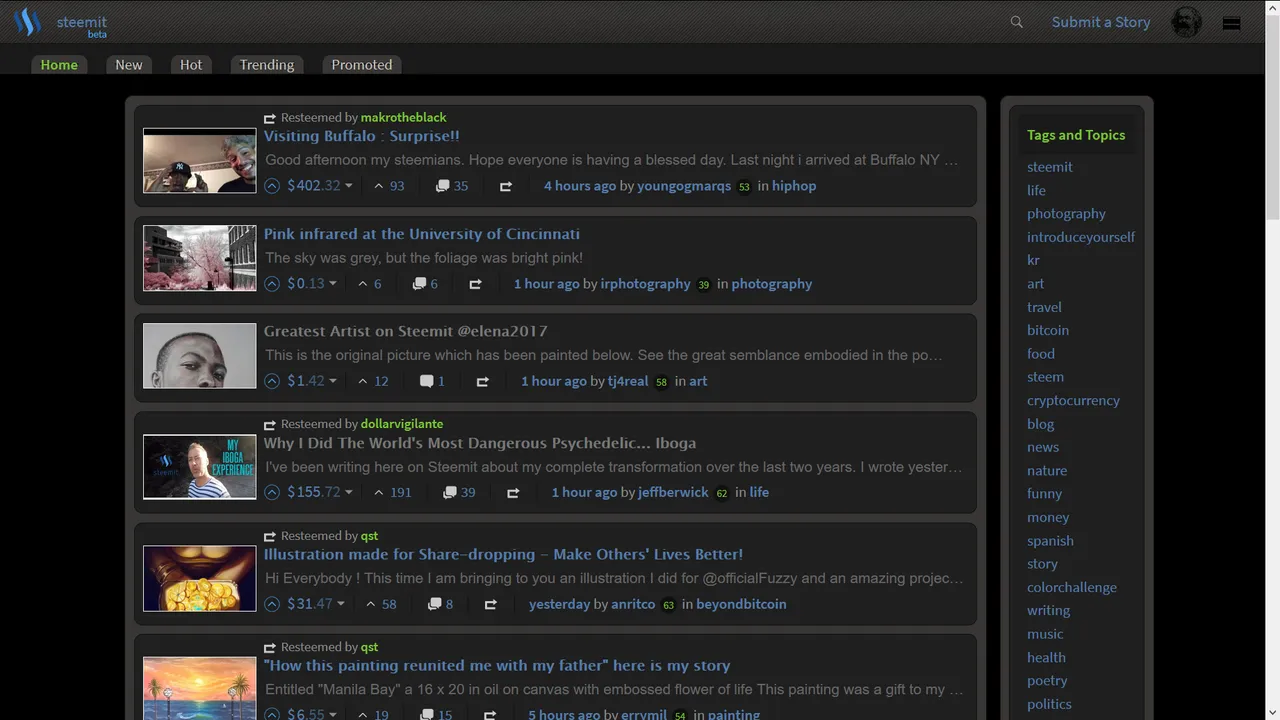The width and height of the screenshot is (1280, 720).
Task: Open search with the magnifier icon
Action: pos(1017,22)
